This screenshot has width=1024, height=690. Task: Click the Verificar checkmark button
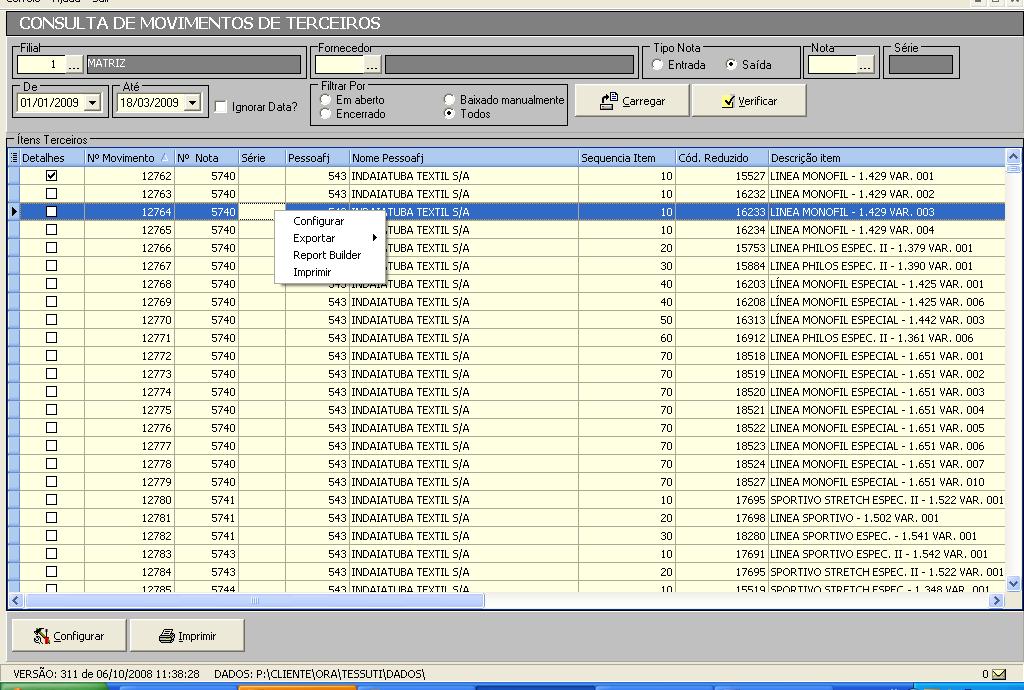(x=748, y=101)
